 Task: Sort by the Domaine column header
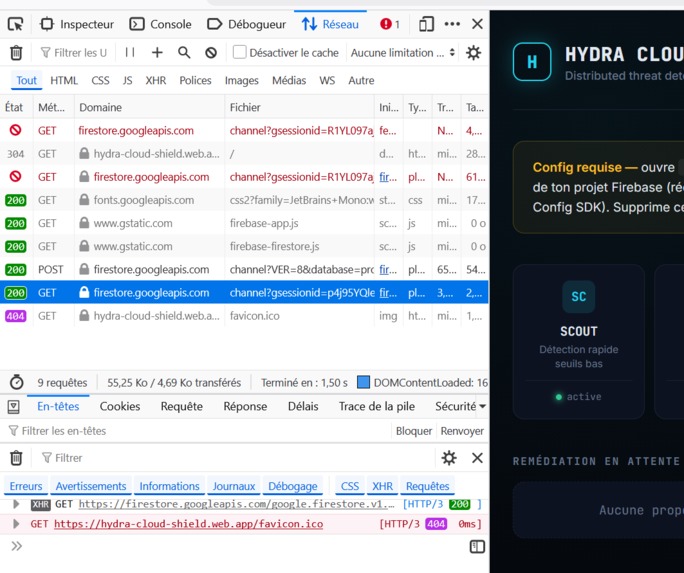click(x=150, y=107)
